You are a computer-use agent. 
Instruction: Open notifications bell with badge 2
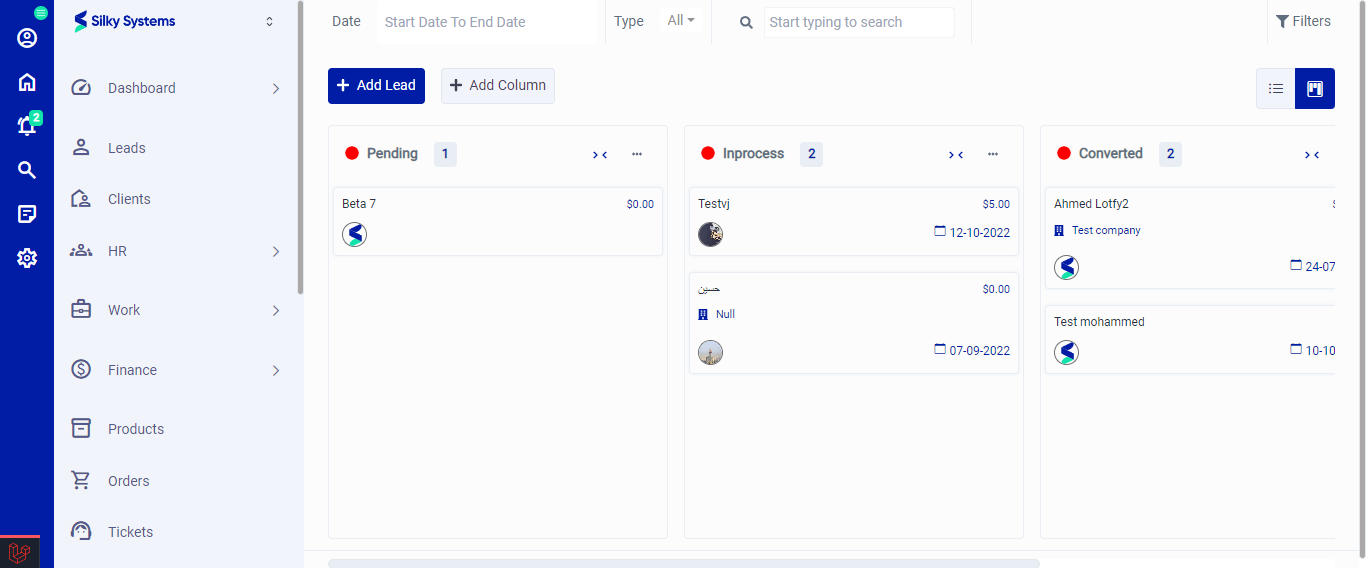(27, 126)
